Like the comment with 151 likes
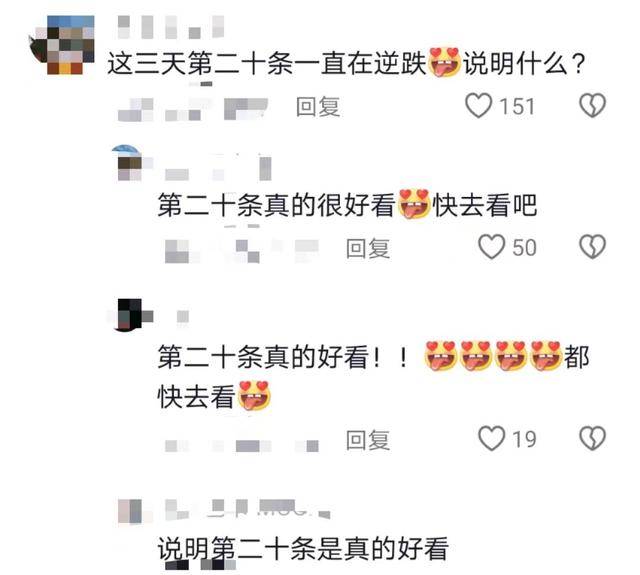Image resolution: width=640 pixels, height=575 pixels. 478,106
